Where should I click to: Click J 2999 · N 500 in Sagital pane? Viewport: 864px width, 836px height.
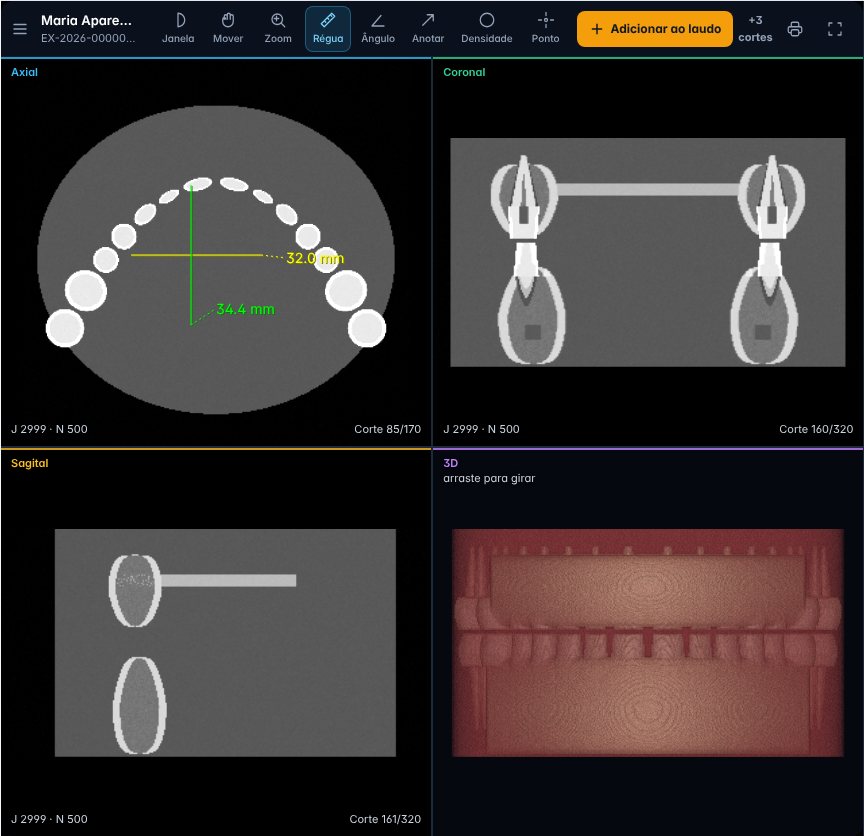tap(49, 819)
